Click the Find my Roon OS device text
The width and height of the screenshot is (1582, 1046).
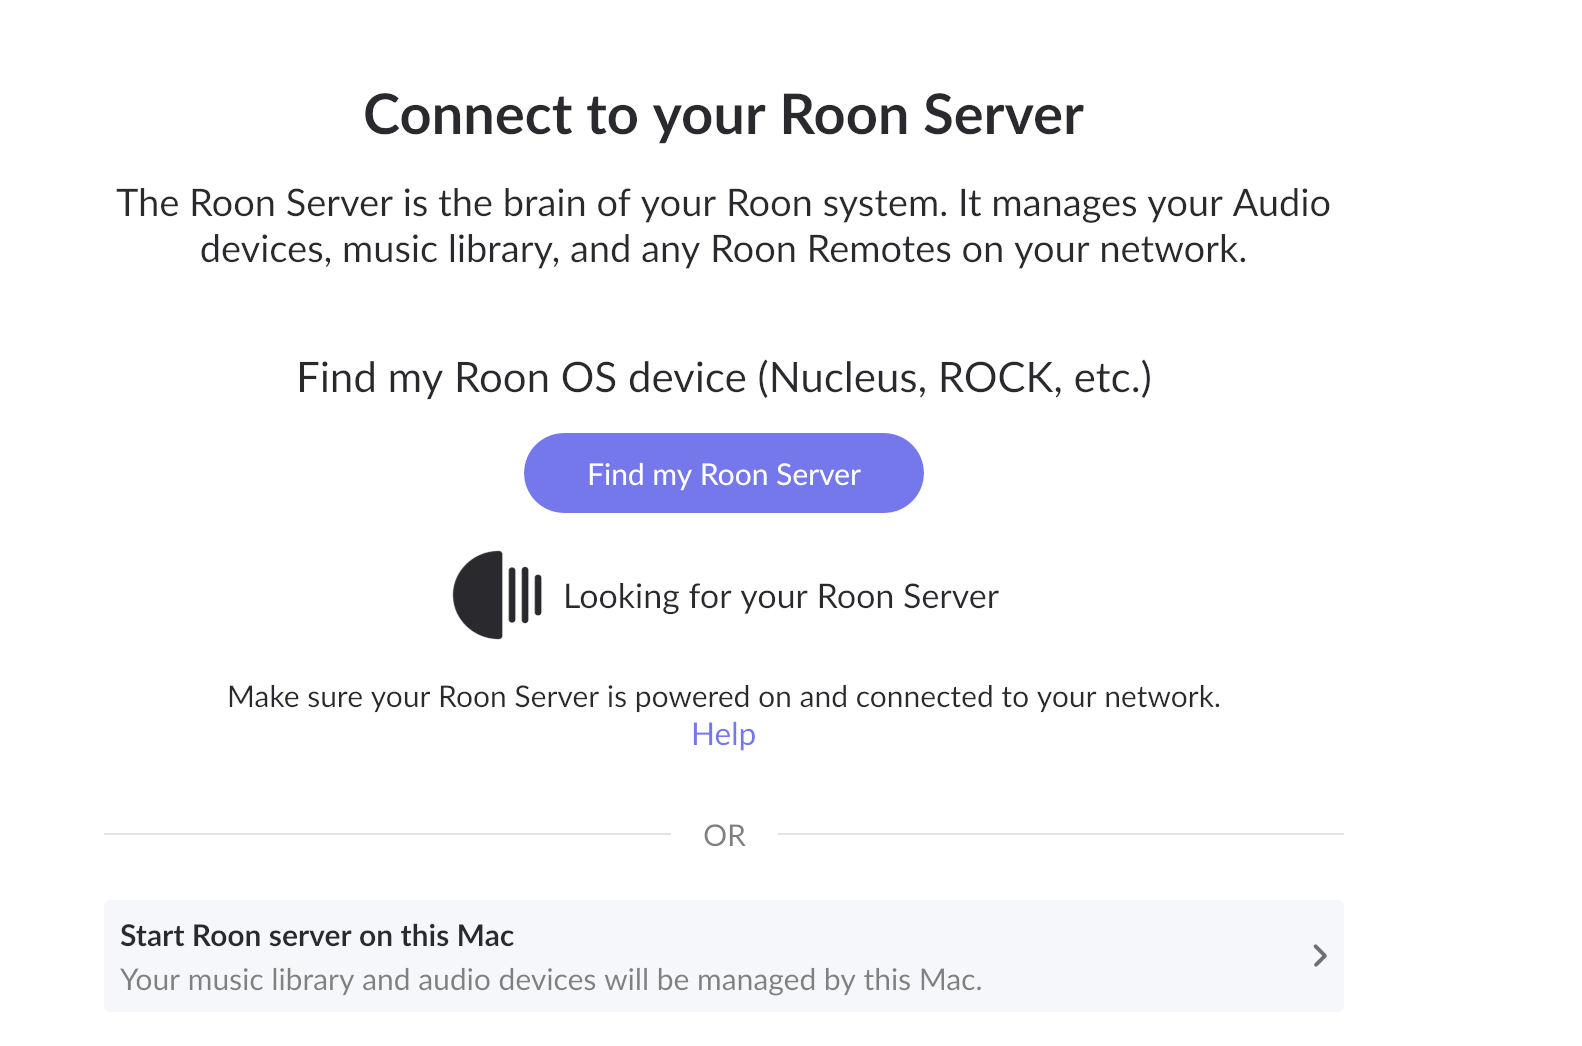coord(724,378)
